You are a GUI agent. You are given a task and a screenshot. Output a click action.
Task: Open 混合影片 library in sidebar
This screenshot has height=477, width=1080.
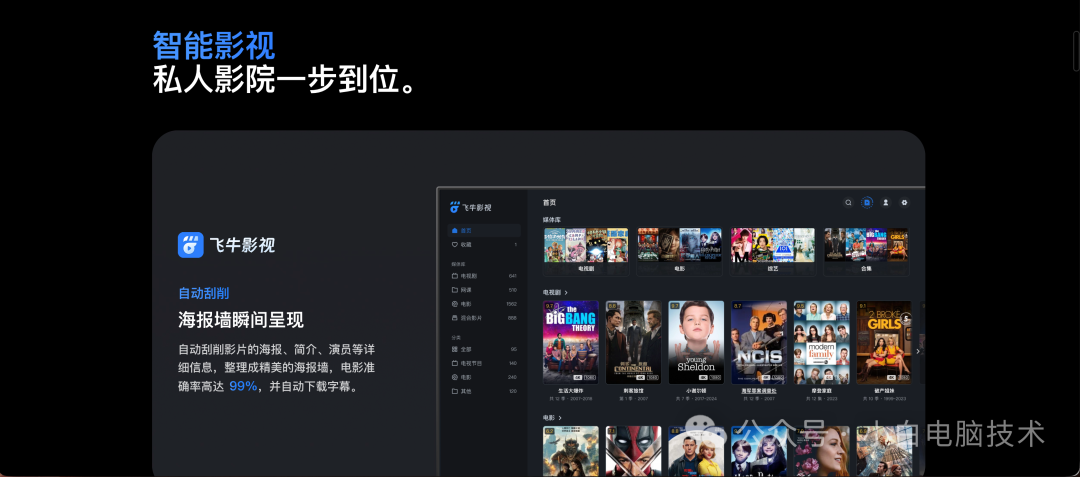coord(484,318)
